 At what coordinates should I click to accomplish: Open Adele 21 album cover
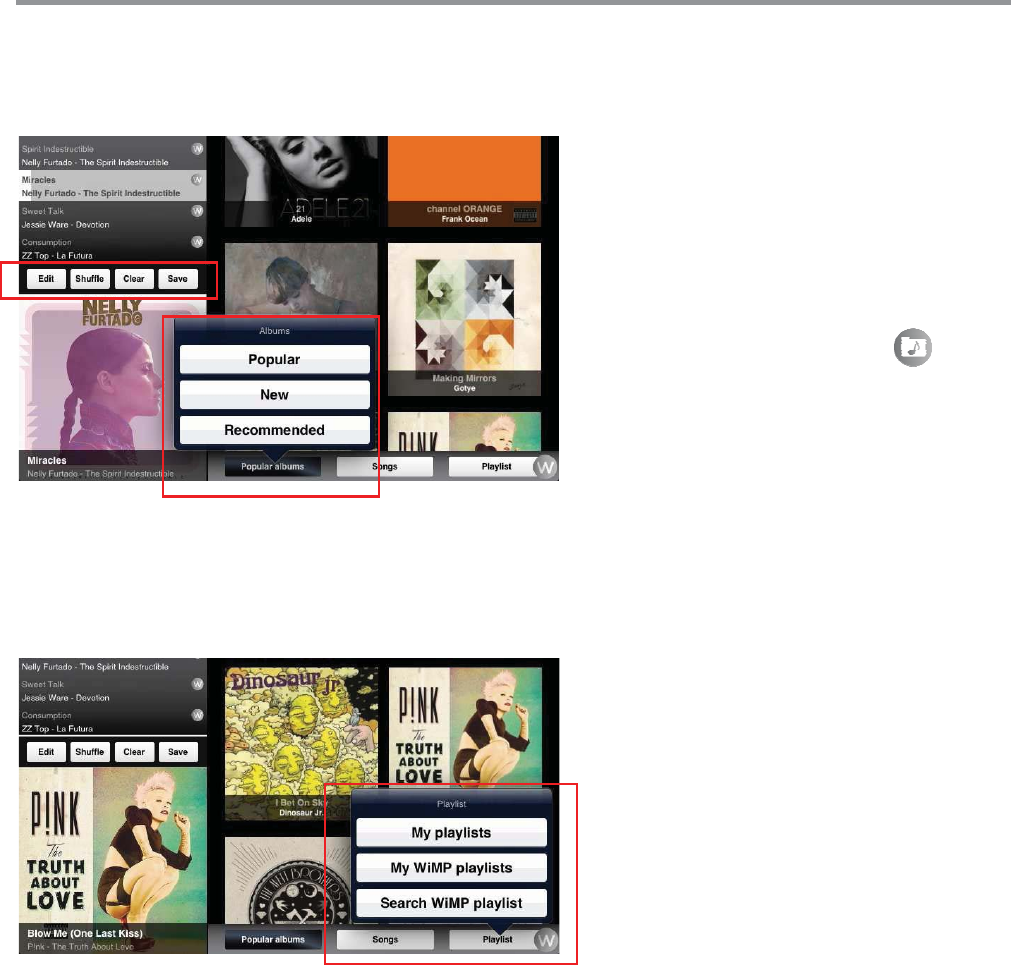coord(301,181)
